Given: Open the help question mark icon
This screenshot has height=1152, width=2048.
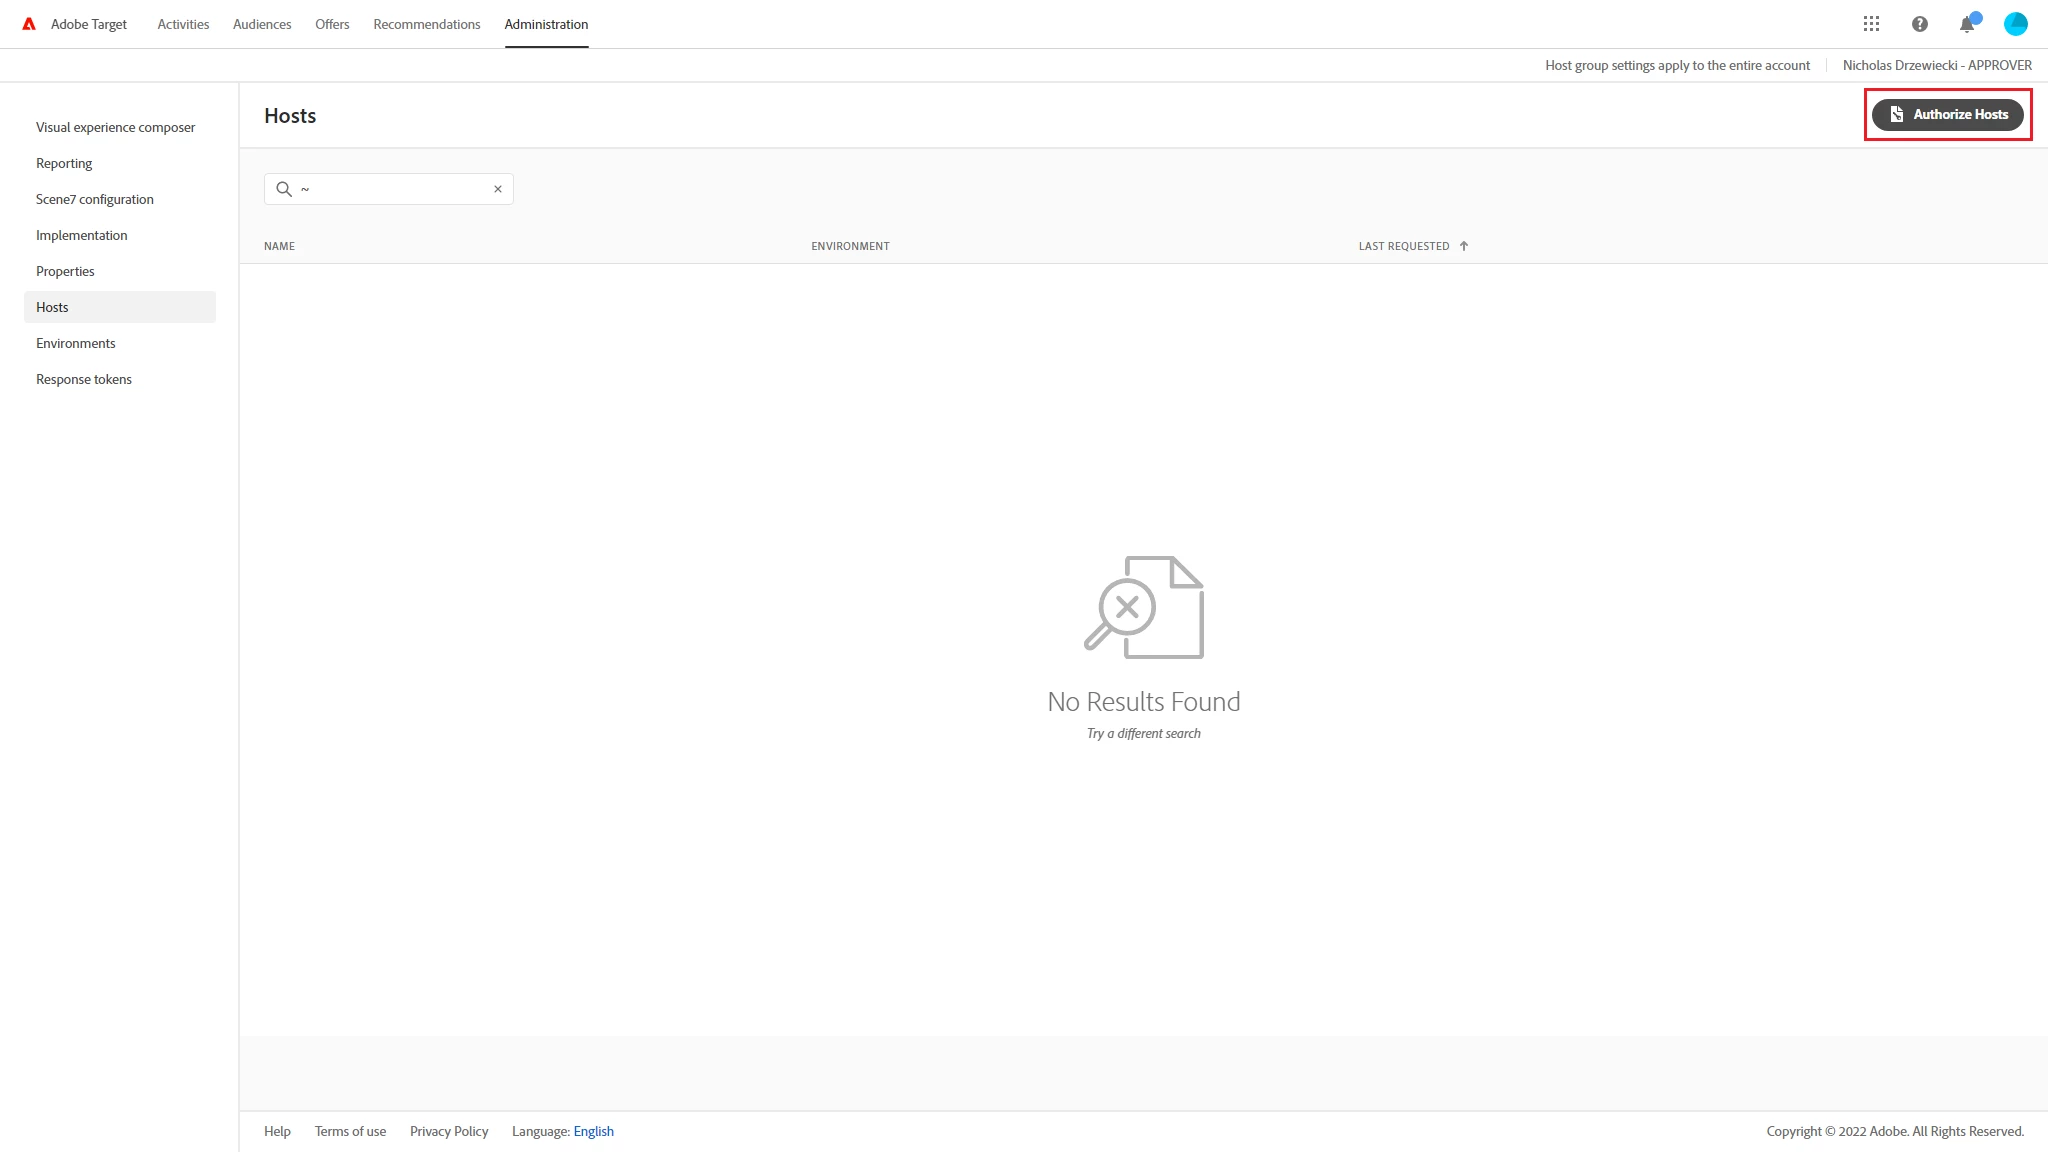Looking at the screenshot, I should 1919,24.
